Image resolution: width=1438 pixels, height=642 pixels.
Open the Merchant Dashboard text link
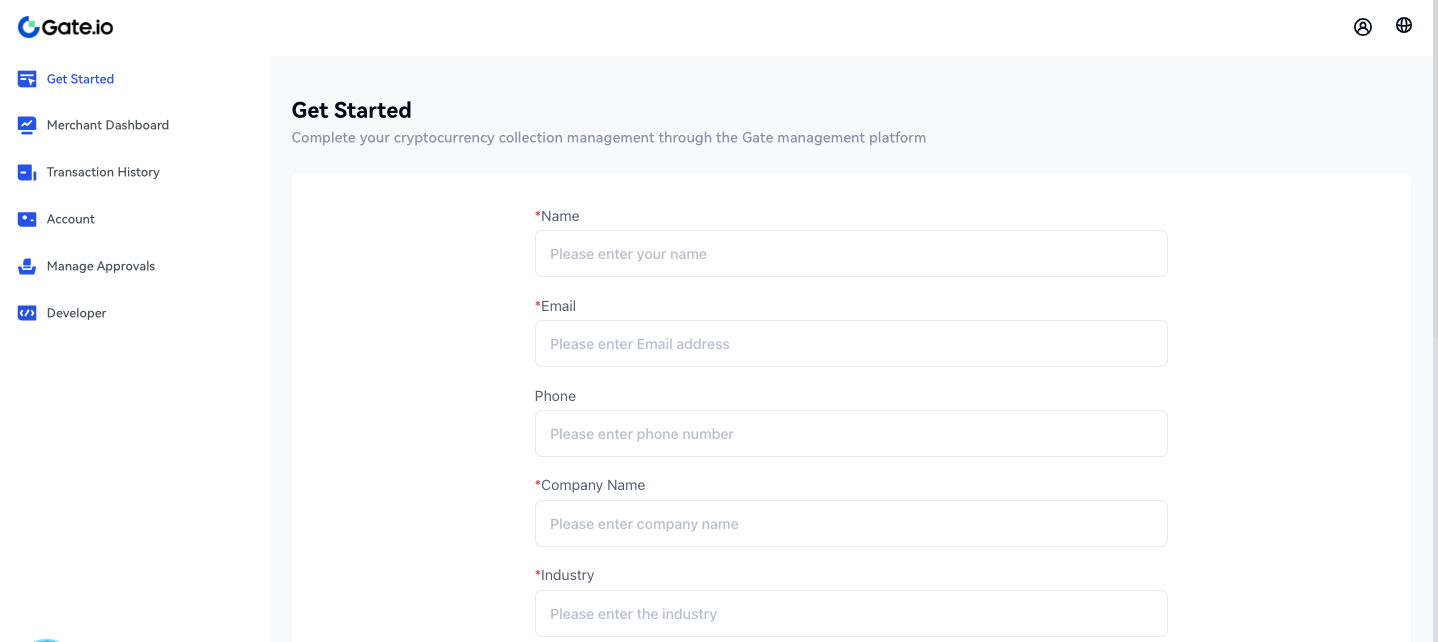coord(108,125)
